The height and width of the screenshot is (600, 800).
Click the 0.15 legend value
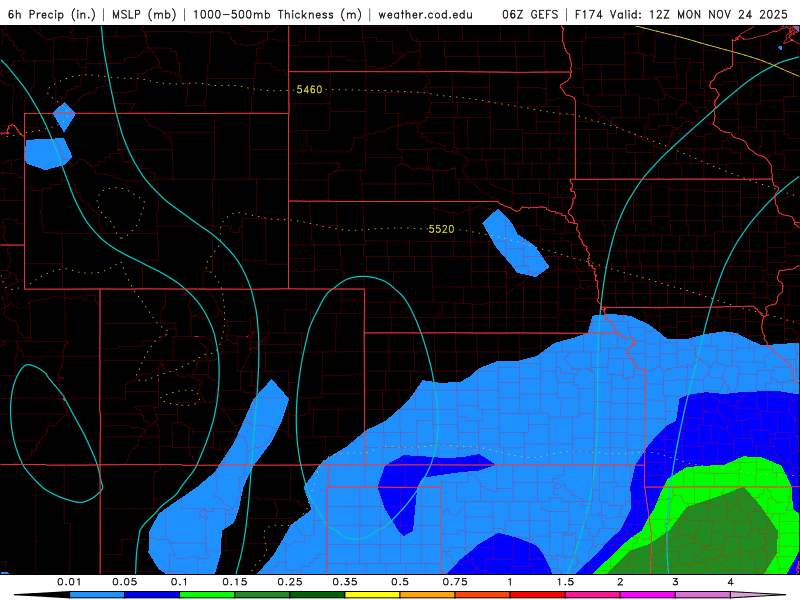[x=235, y=582]
